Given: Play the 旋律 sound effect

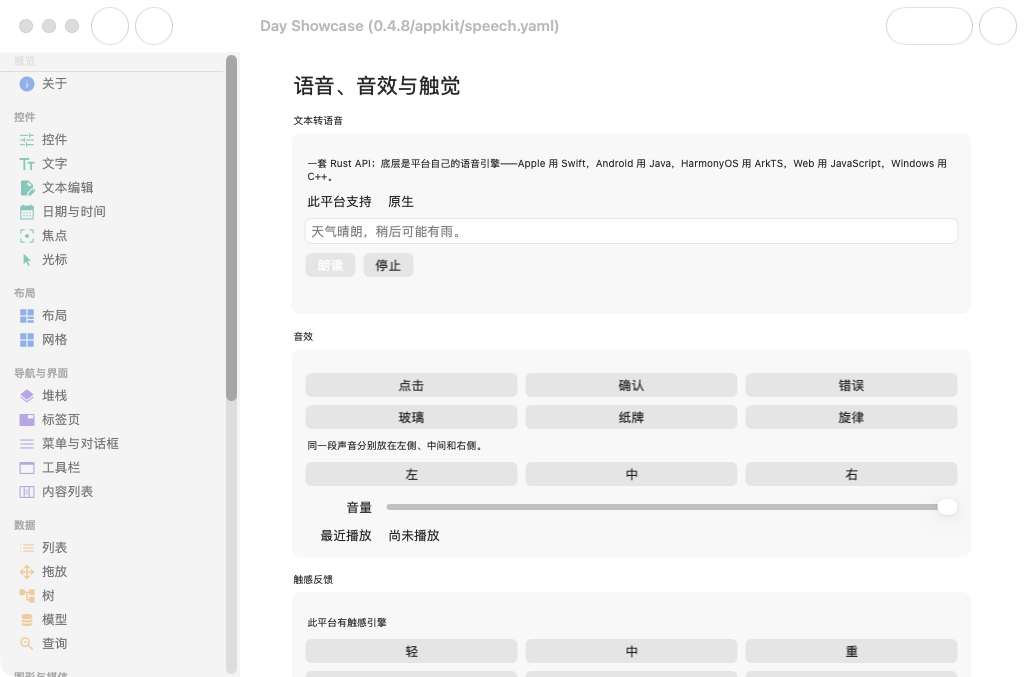Looking at the screenshot, I should (852, 417).
